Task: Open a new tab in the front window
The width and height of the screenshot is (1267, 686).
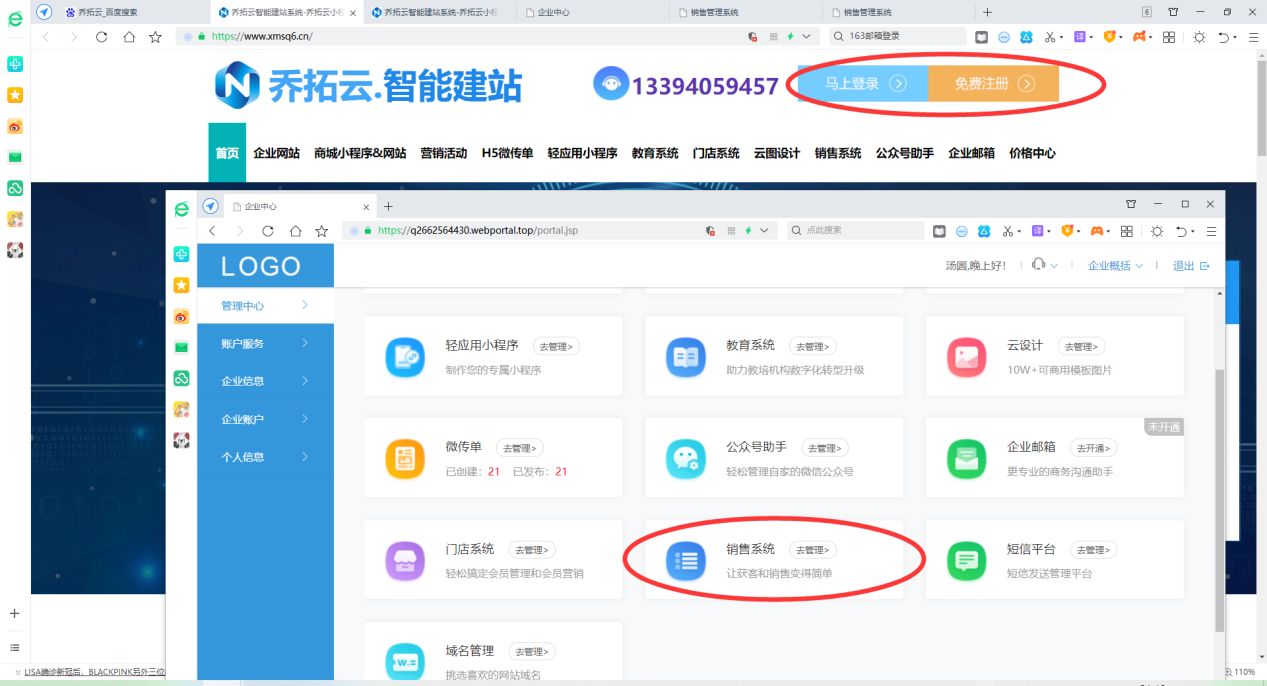Action: 389,206
